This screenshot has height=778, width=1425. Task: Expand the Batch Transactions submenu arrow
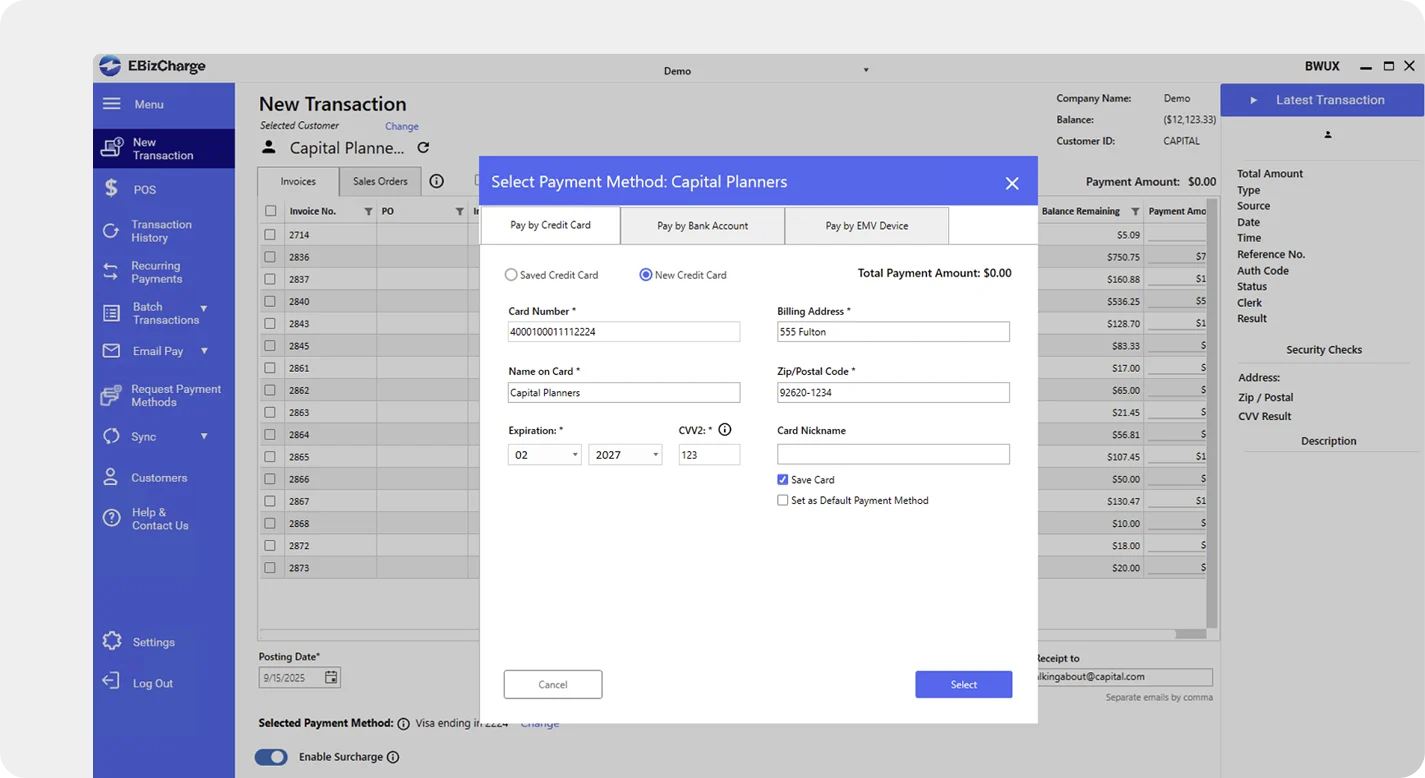(204, 308)
